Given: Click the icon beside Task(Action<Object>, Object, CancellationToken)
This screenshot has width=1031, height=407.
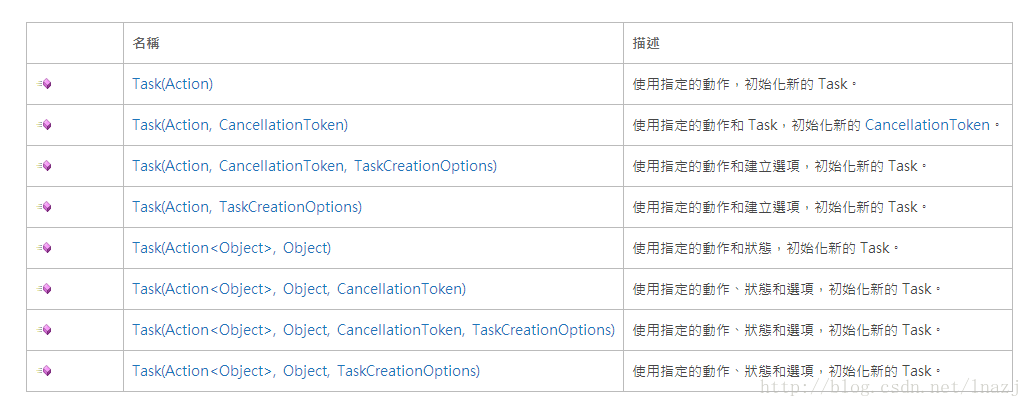Looking at the screenshot, I should coord(44,289).
